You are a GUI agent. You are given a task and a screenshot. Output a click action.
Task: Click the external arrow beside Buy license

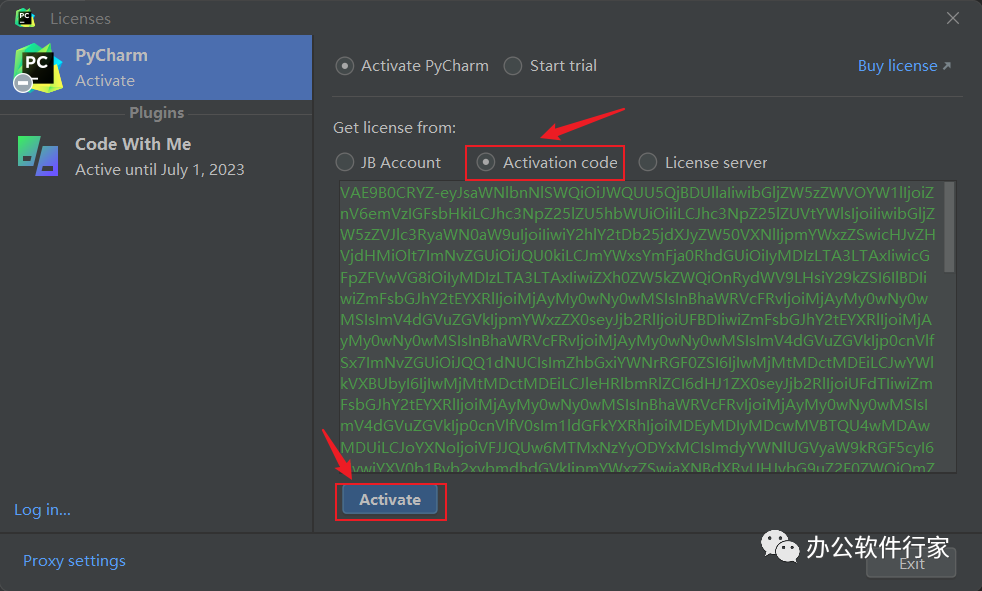[947, 66]
